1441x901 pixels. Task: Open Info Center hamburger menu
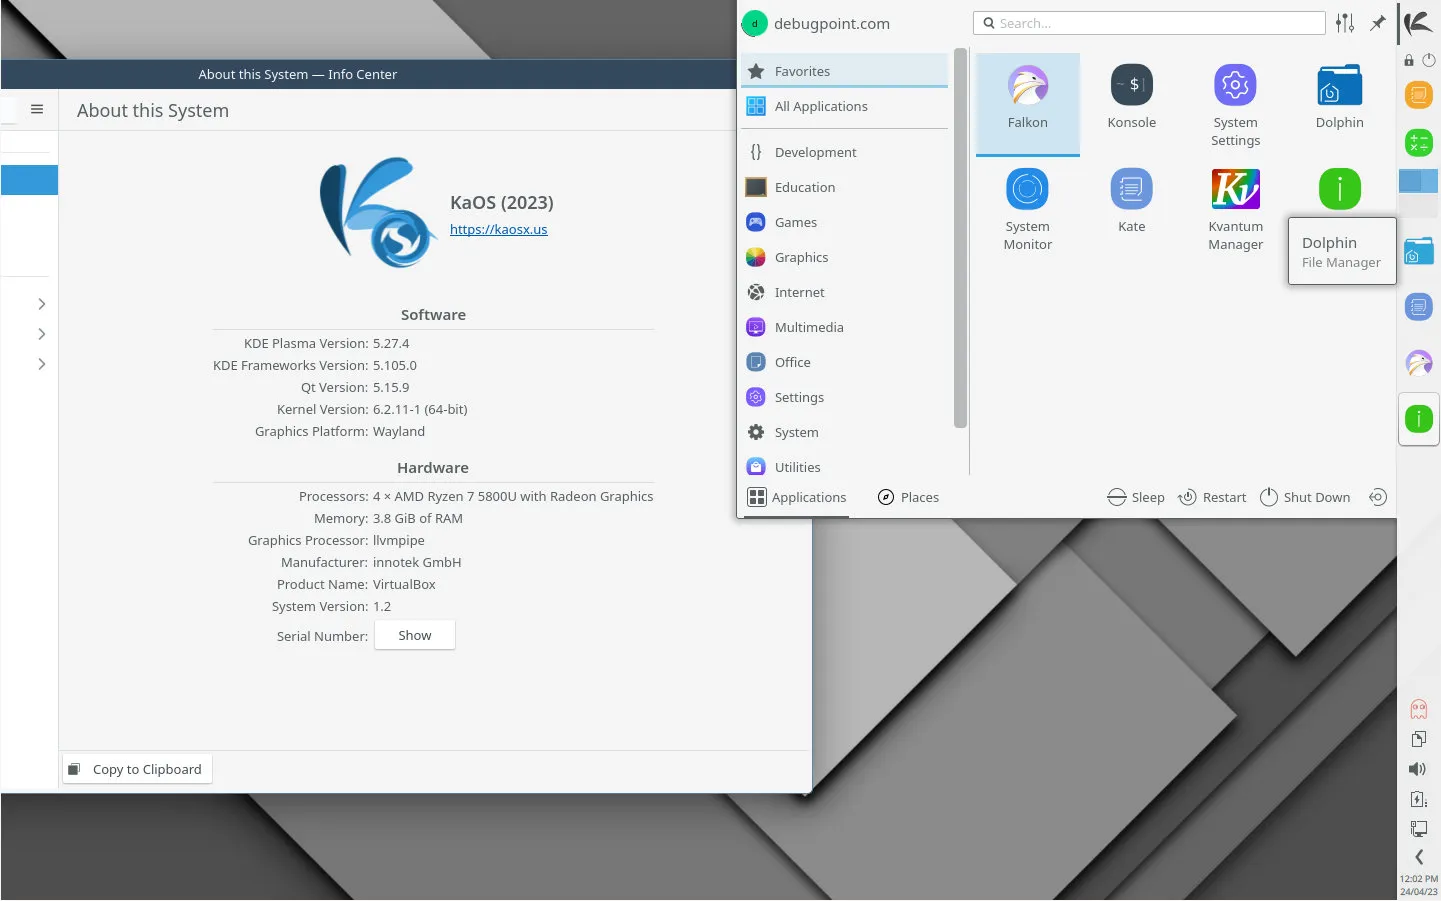click(x=37, y=109)
